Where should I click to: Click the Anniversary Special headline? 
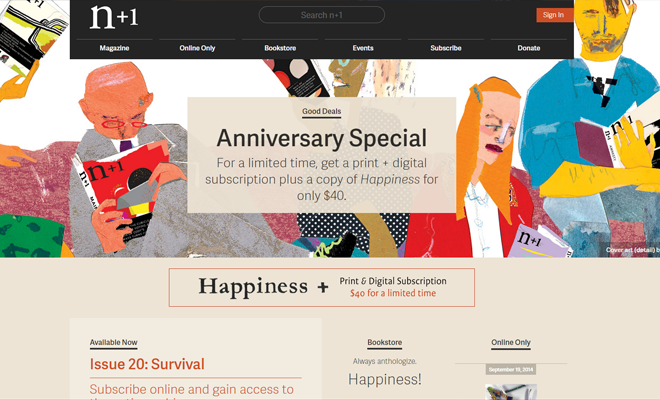[322, 138]
